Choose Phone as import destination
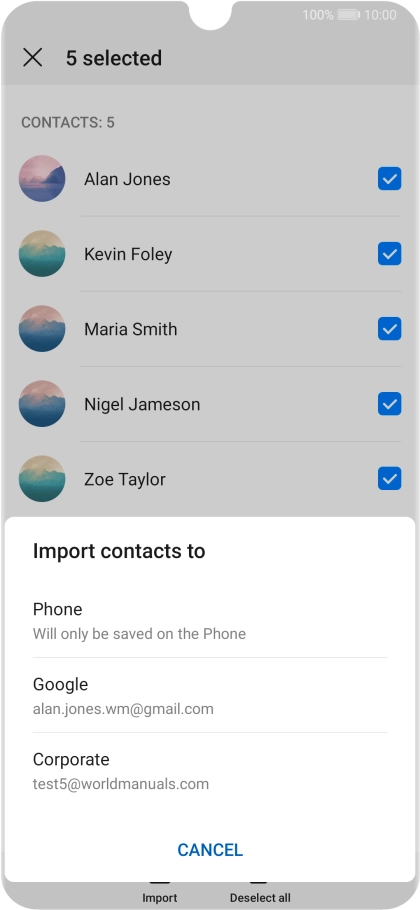The width and height of the screenshot is (420, 910). click(x=209, y=620)
